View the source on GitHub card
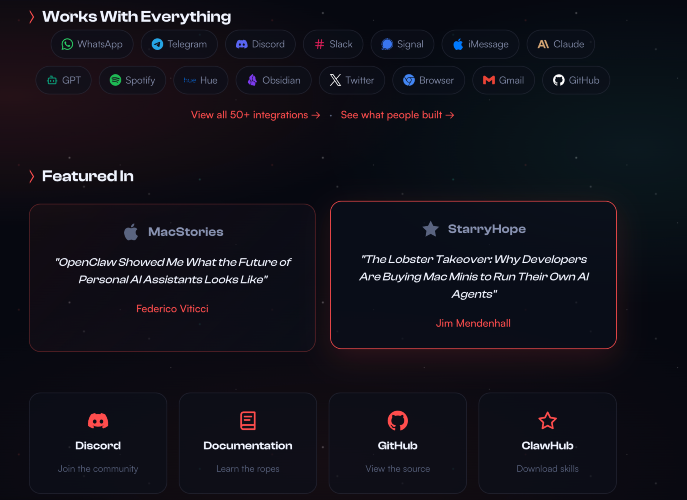687x500 pixels. 398,443
